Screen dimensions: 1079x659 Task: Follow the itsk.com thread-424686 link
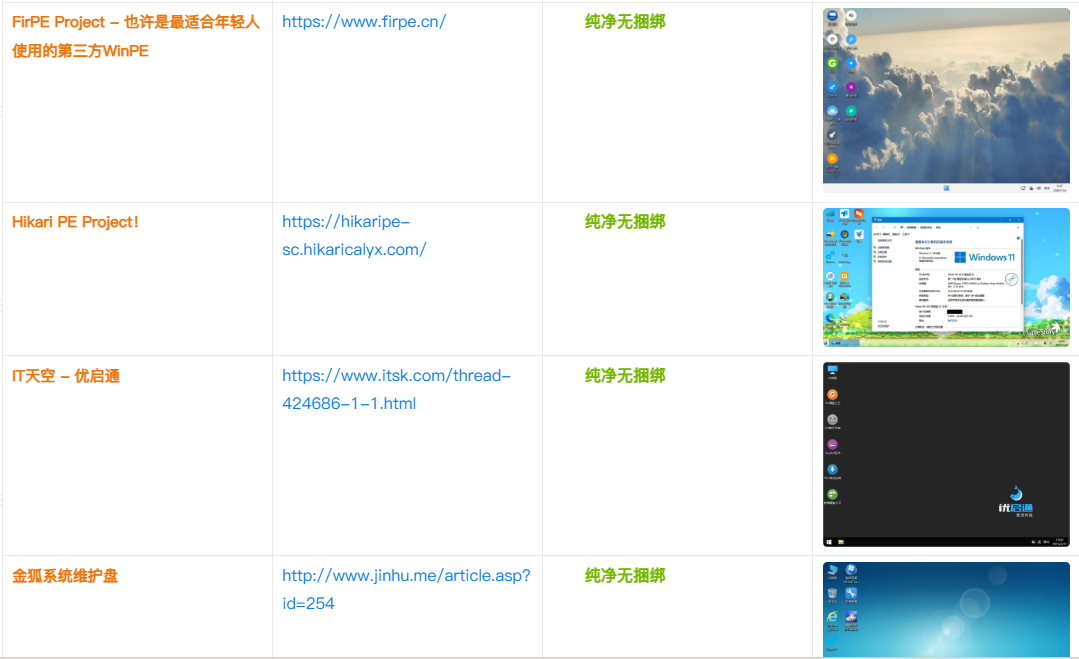396,390
